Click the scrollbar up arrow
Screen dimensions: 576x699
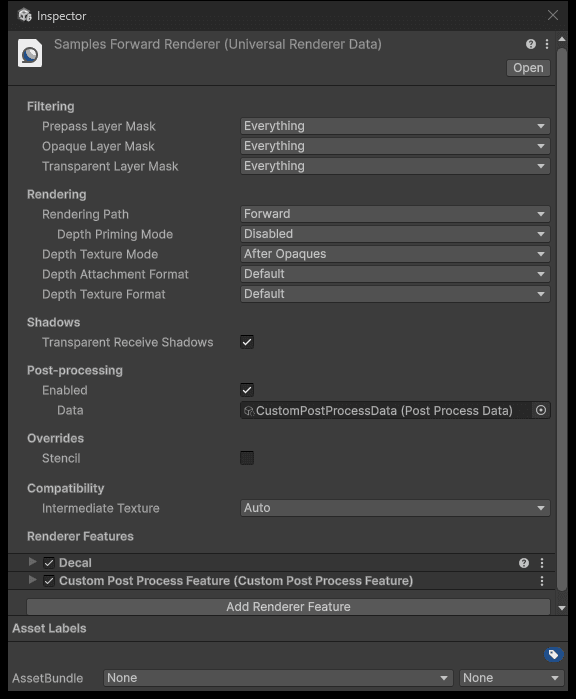(x=562, y=39)
